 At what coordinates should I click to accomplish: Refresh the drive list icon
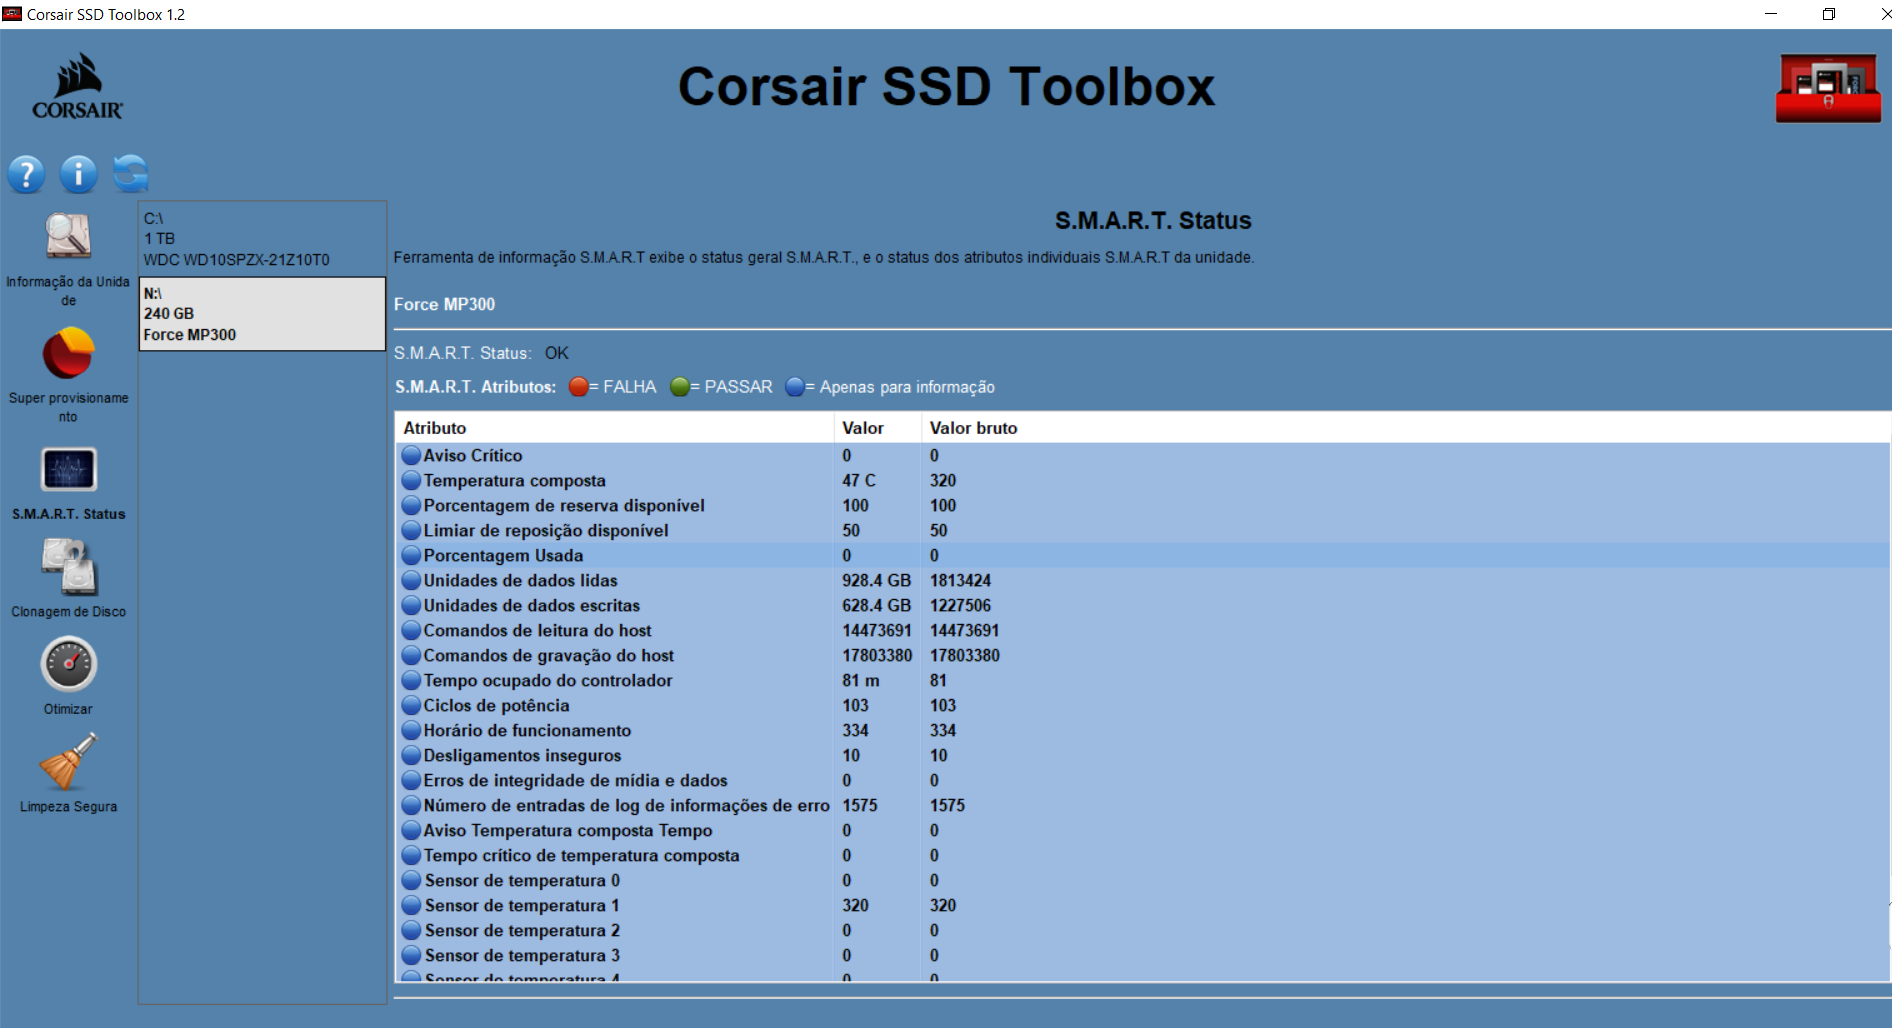[x=131, y=174]
